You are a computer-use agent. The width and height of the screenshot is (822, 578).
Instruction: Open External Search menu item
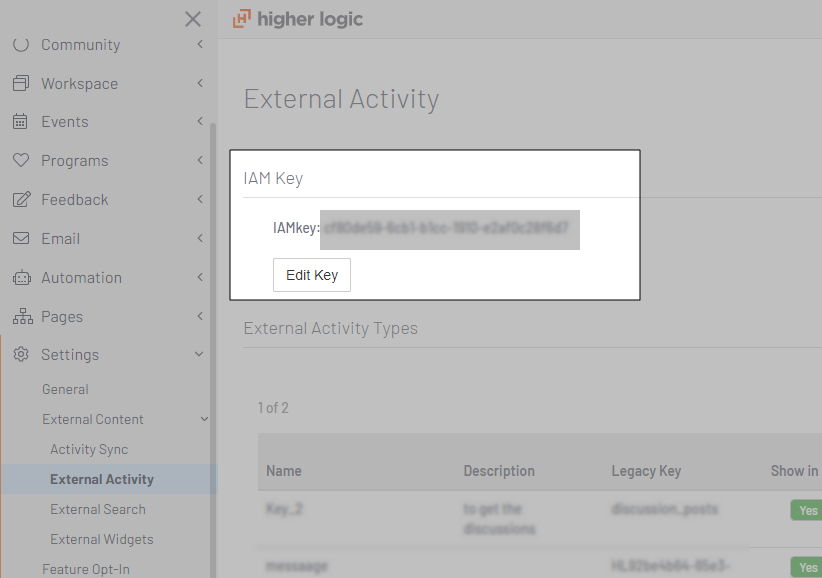point(98,510)
